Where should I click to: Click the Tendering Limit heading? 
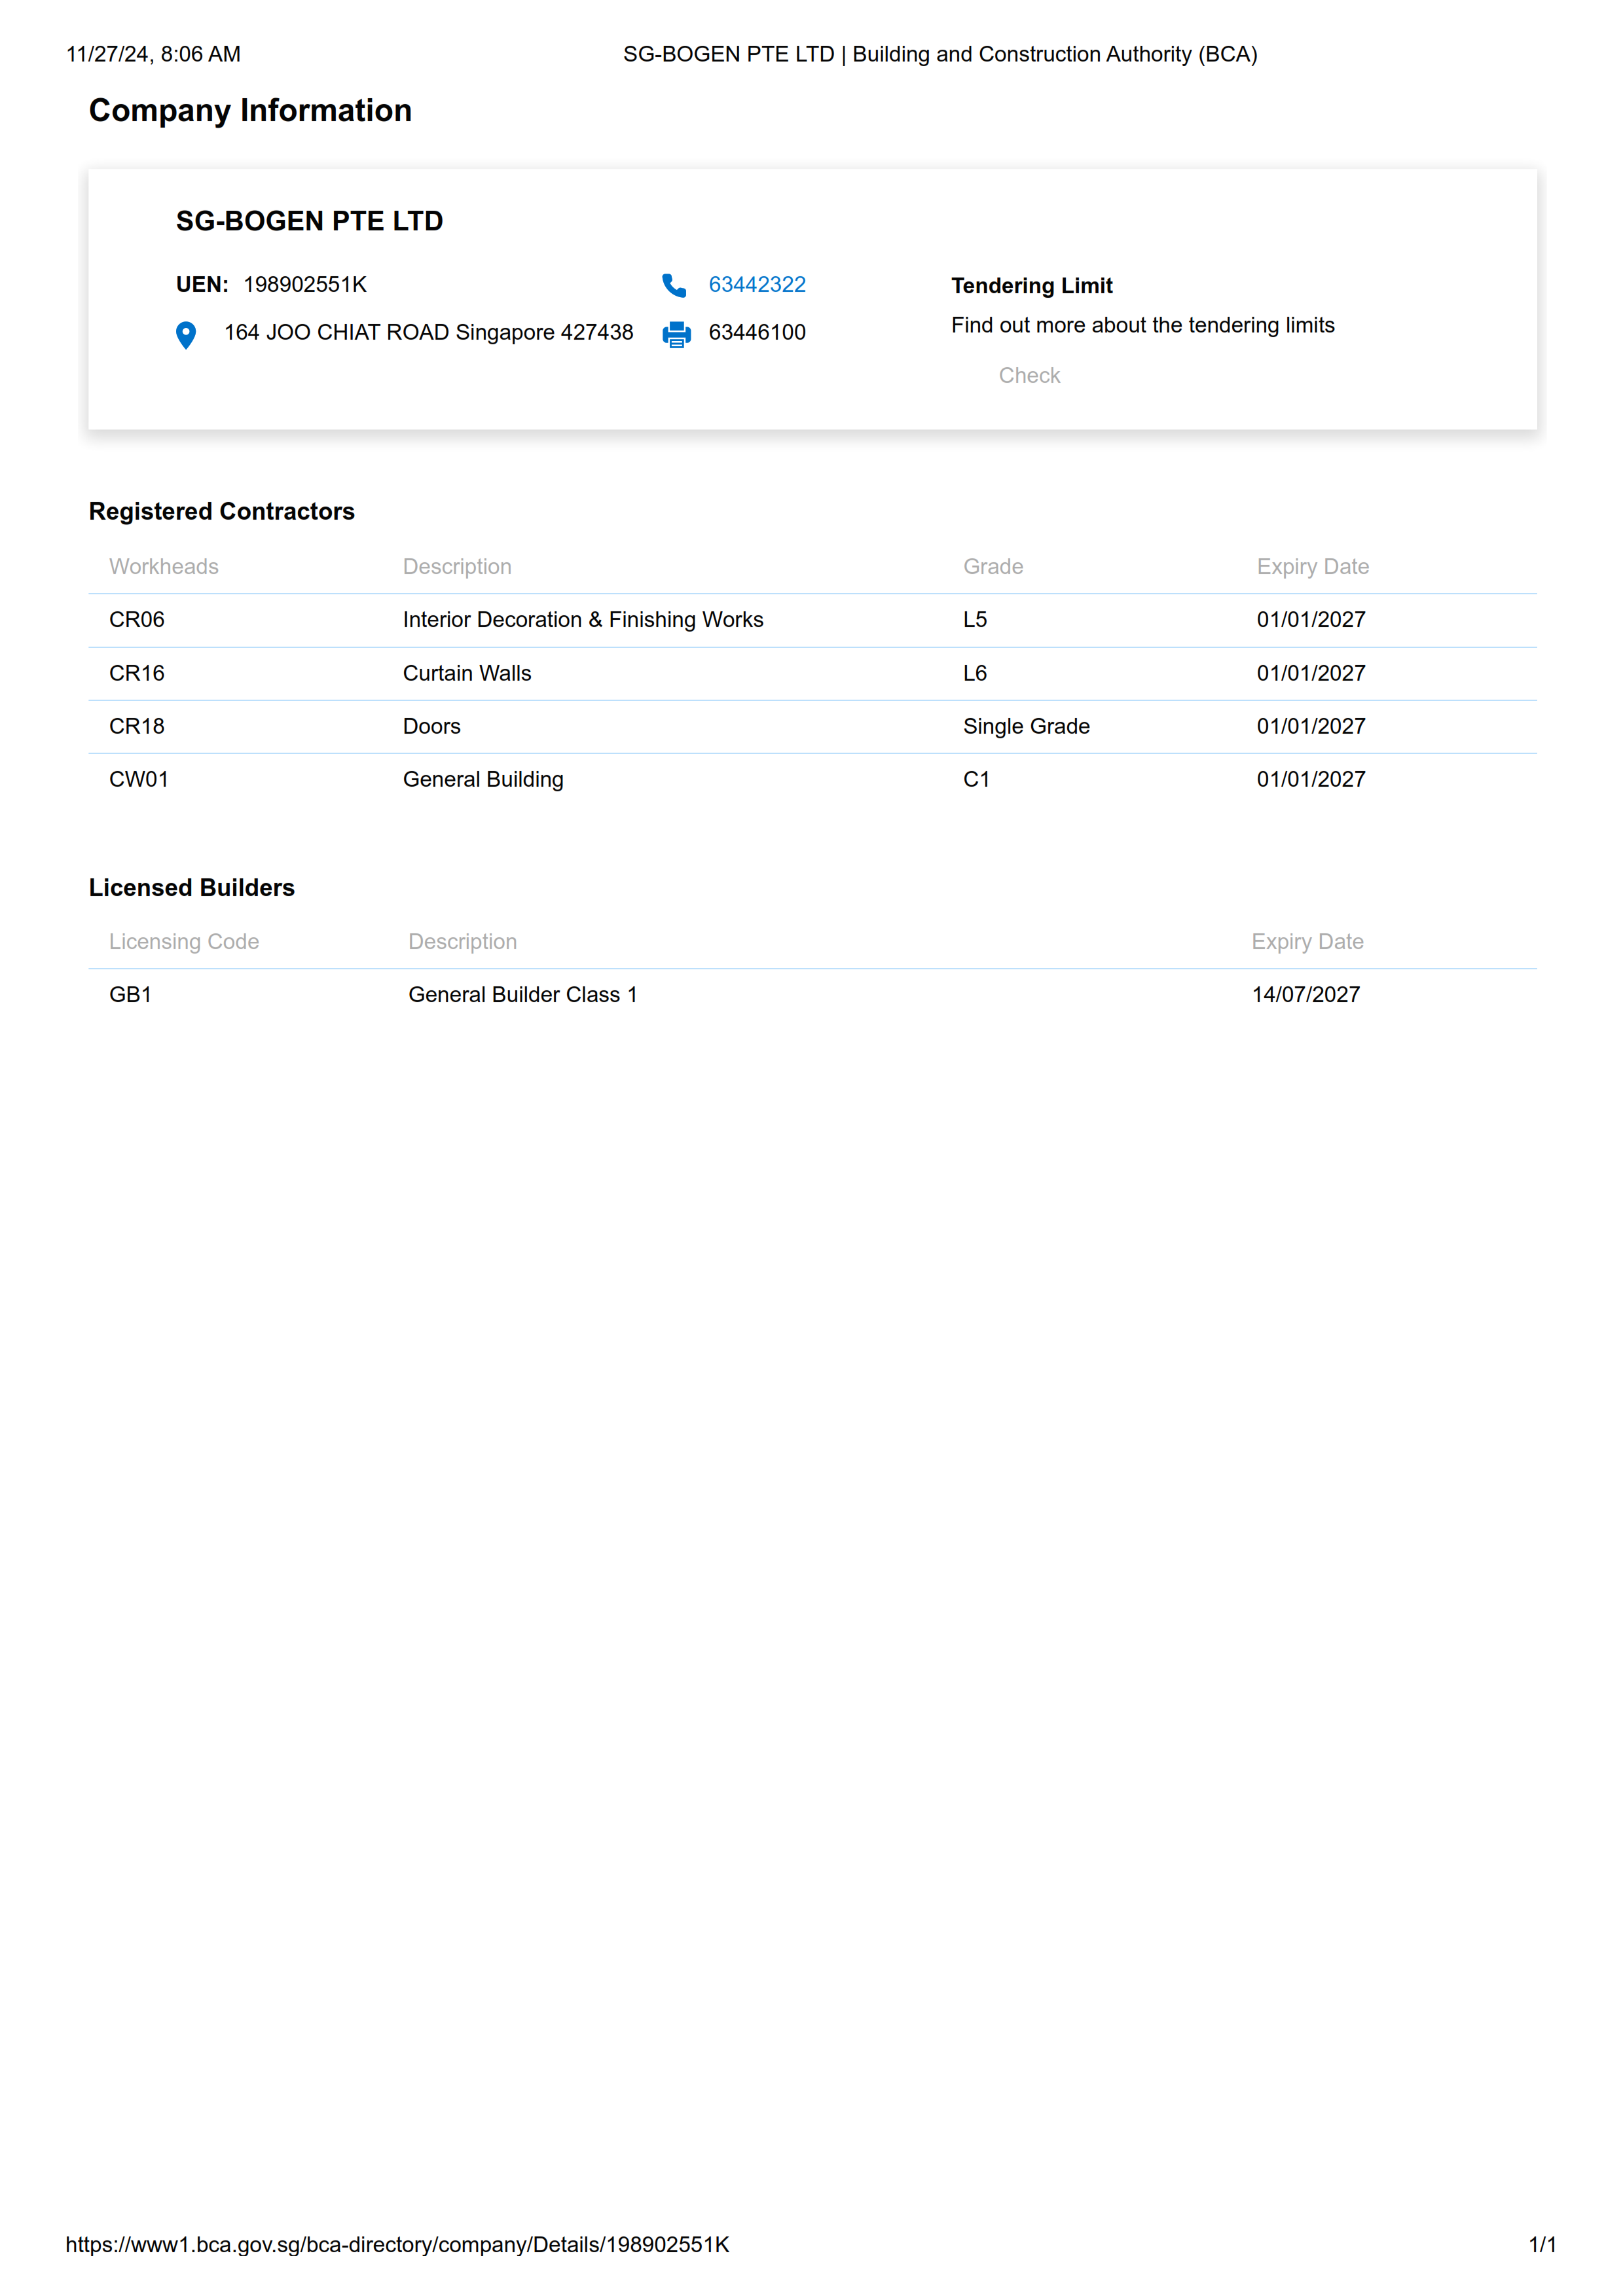1031,286
